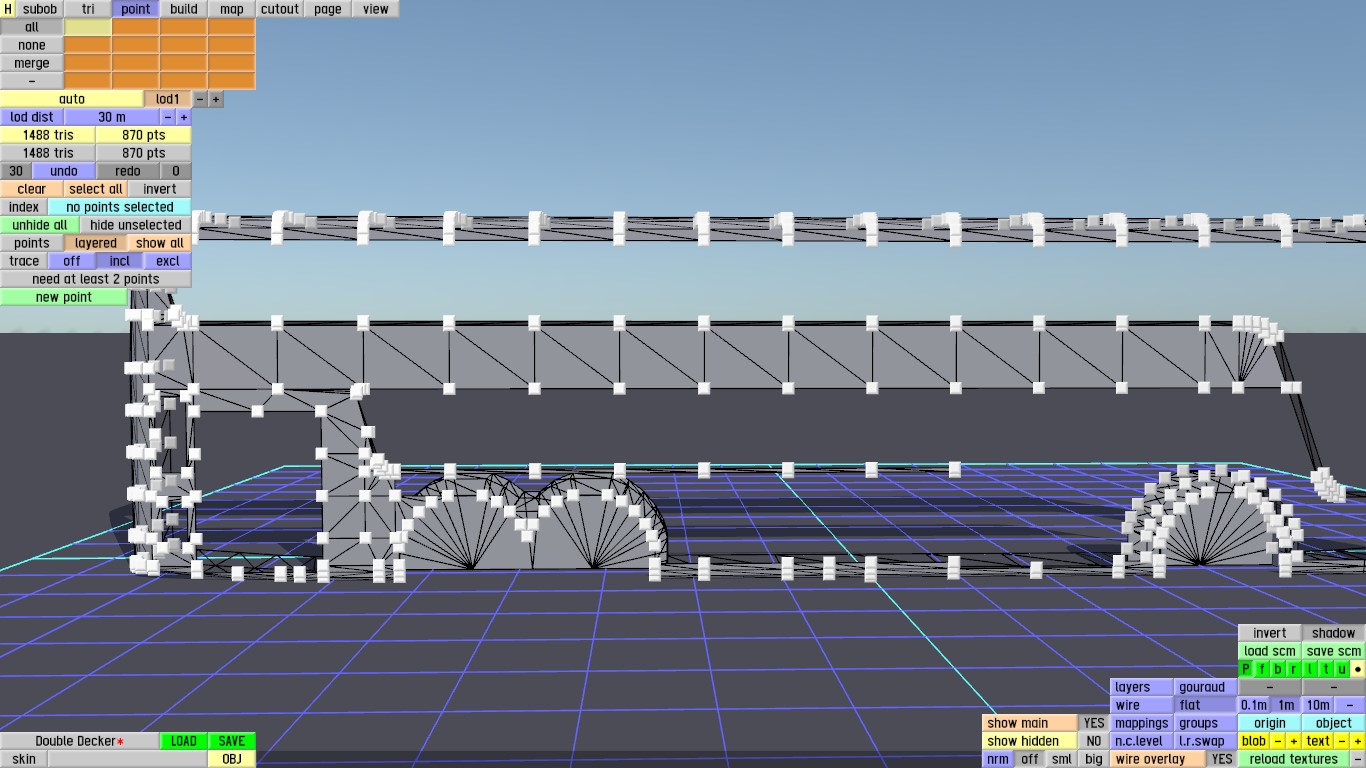Set grid size to 0.1m
This screenshot has width=1366, height=768.
tap(1254, 705)
